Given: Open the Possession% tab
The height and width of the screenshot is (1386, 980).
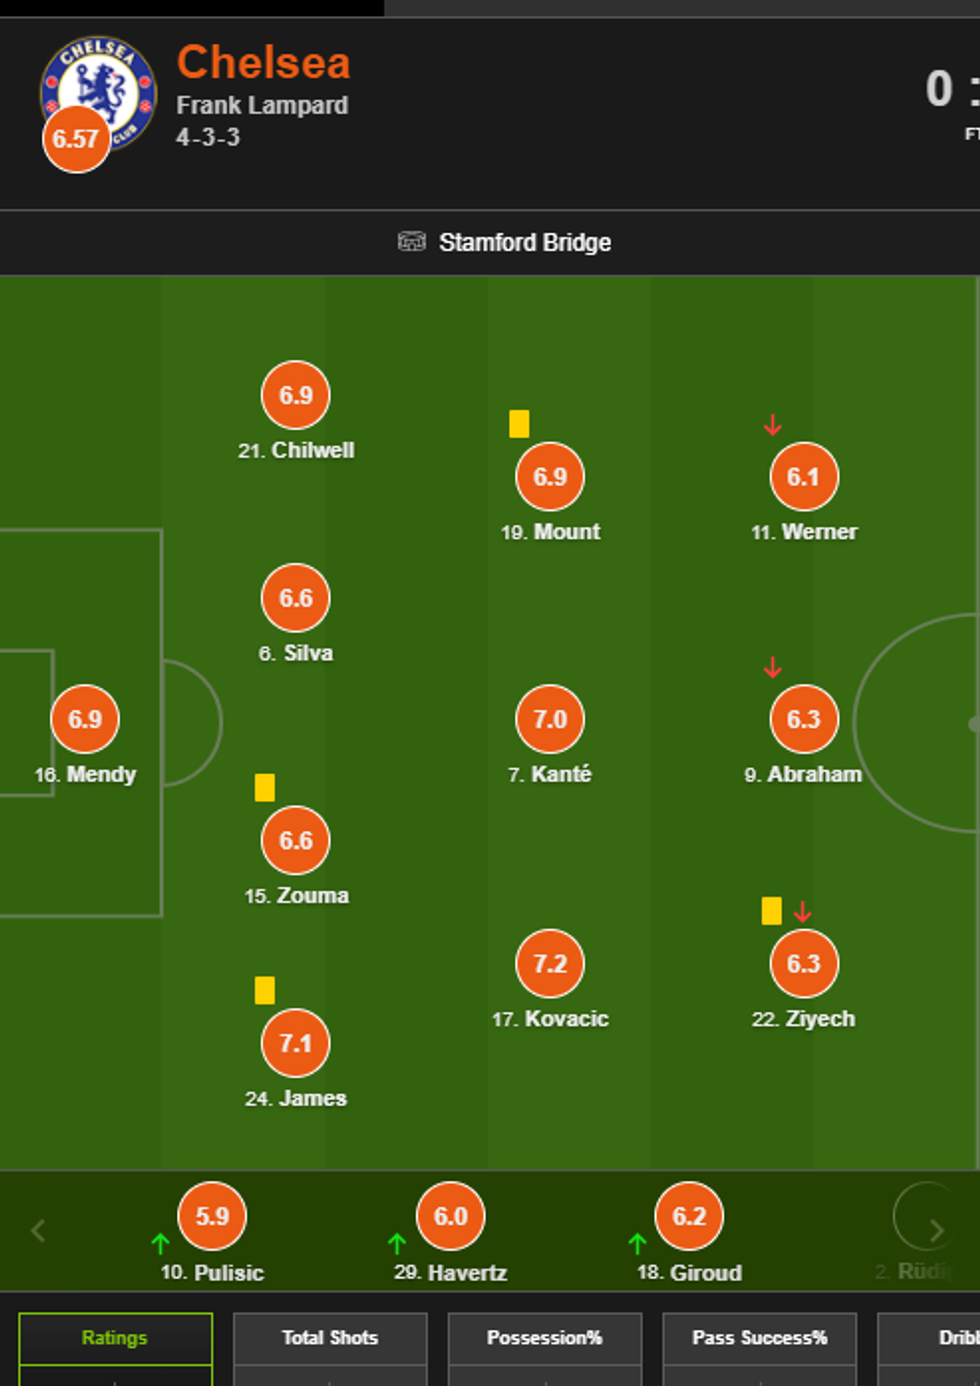Looking at the screenshot, I should tap(544, 1338).
